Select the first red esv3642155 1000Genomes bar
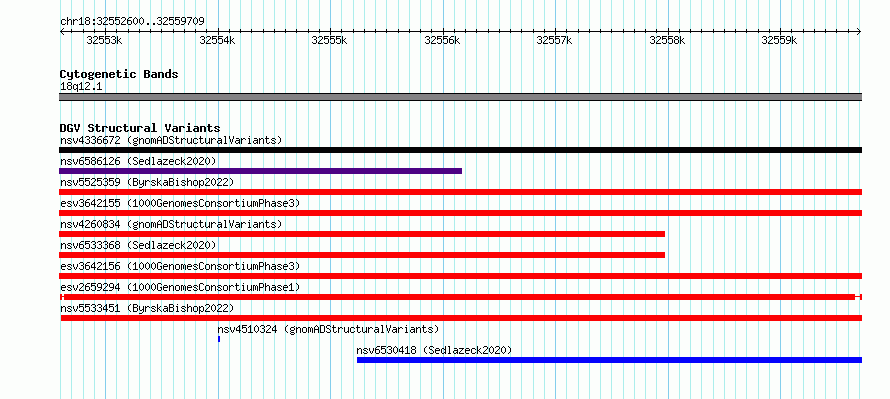Viewport: 890px width, 399px height. tap(460, 213)
